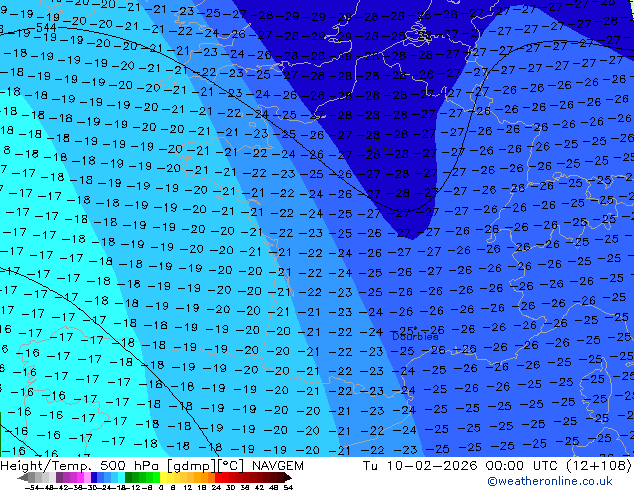Click the Paris city label

coord(378,148)
